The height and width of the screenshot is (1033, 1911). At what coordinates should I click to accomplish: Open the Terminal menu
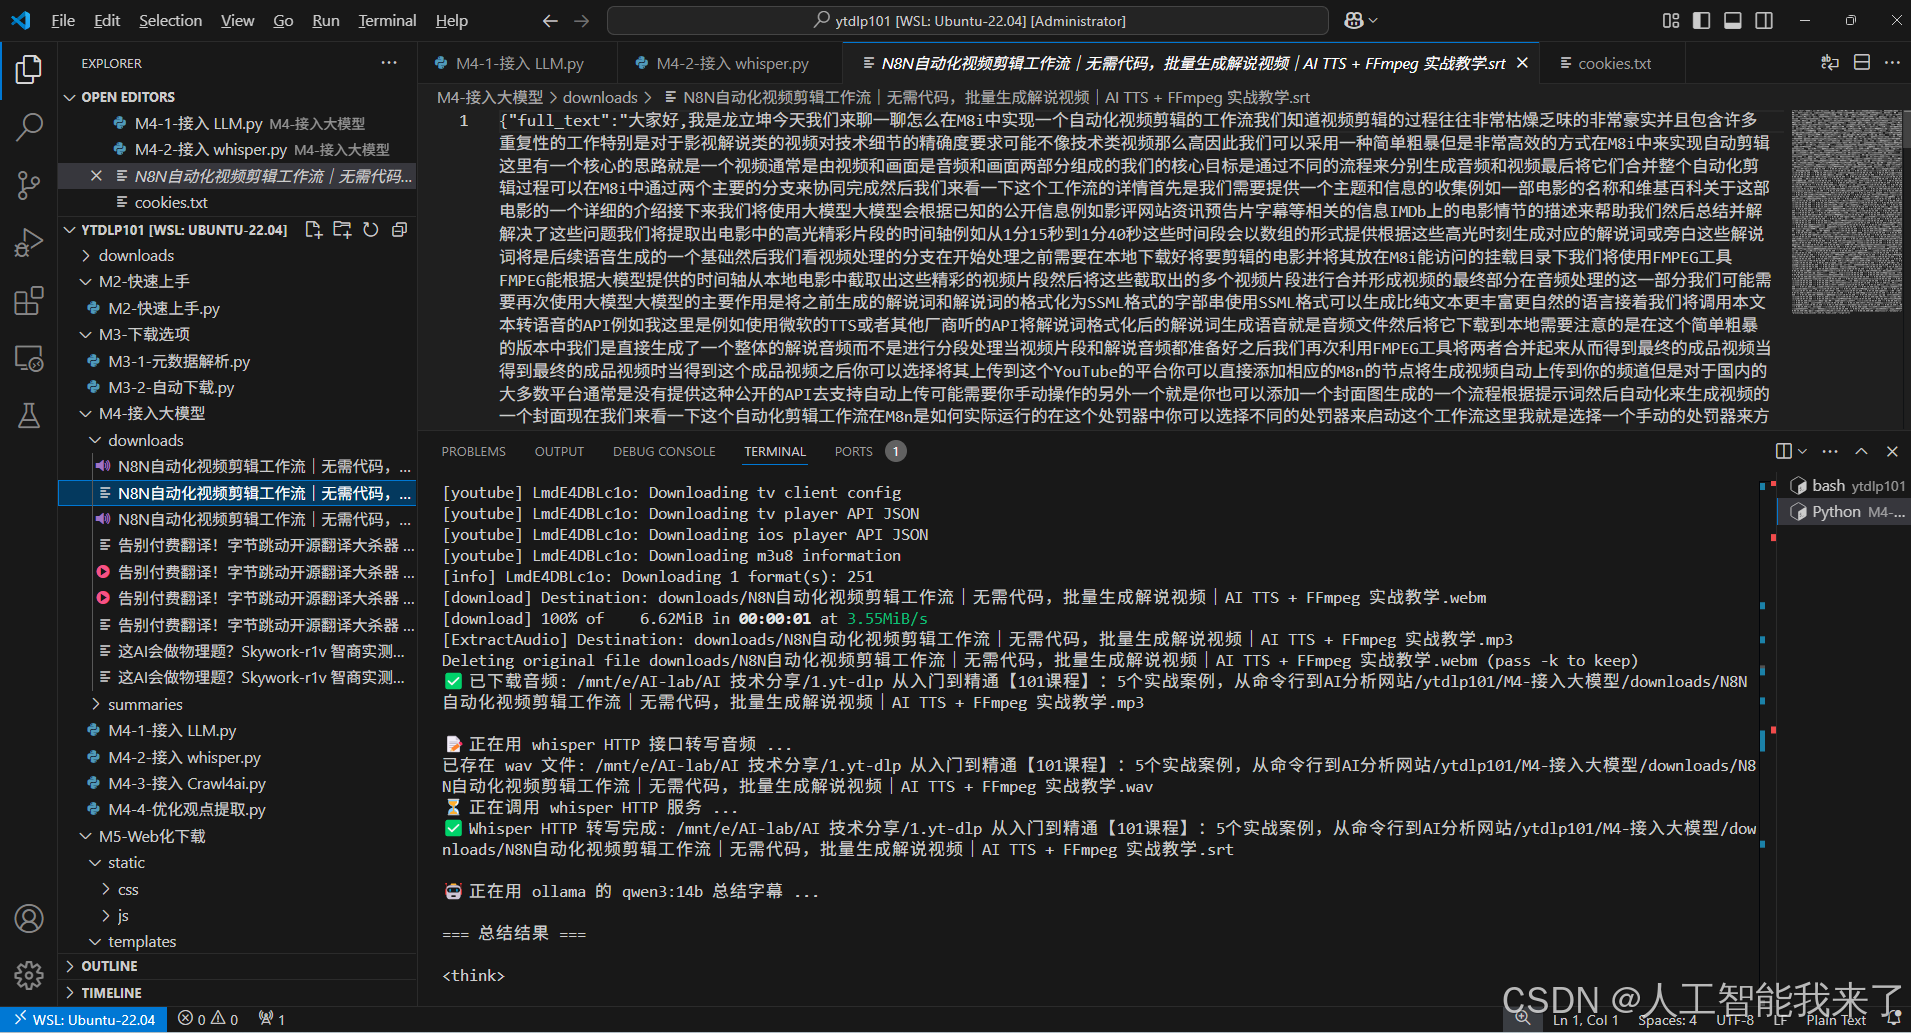point(387,20)
